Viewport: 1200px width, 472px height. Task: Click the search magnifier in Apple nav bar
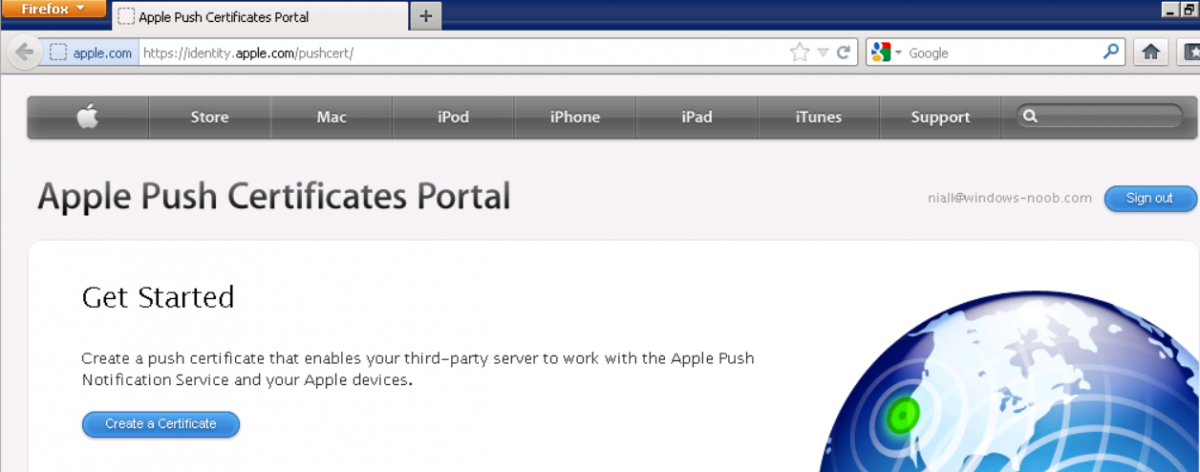pyautogui.click(x=1031, y=116)
